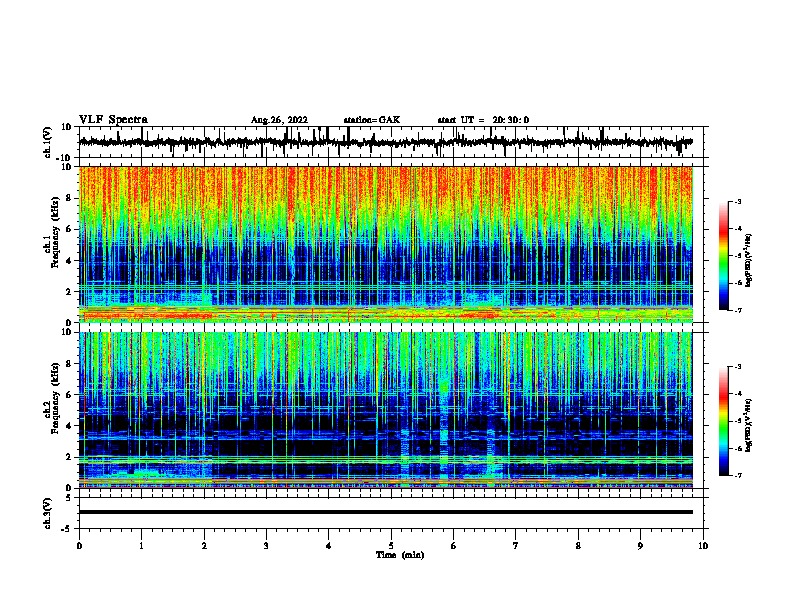Click the time axis tick label "9"

click(x=640, y=546)
